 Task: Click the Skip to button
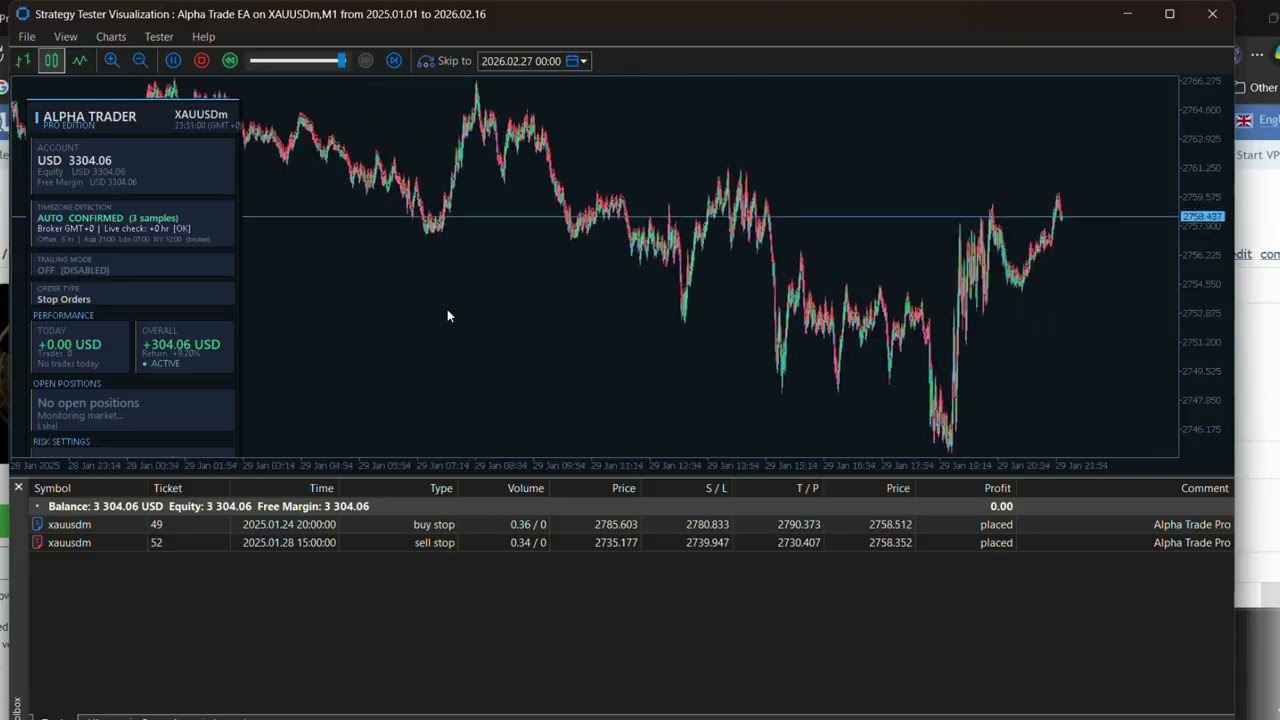444,61
